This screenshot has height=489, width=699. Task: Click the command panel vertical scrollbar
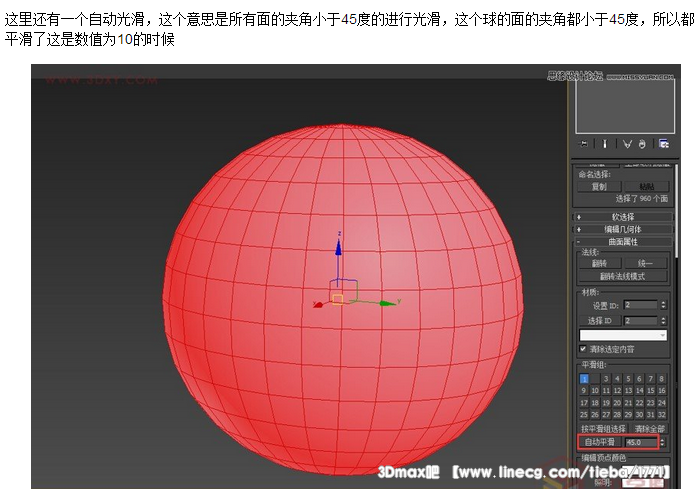coord(676,210)
